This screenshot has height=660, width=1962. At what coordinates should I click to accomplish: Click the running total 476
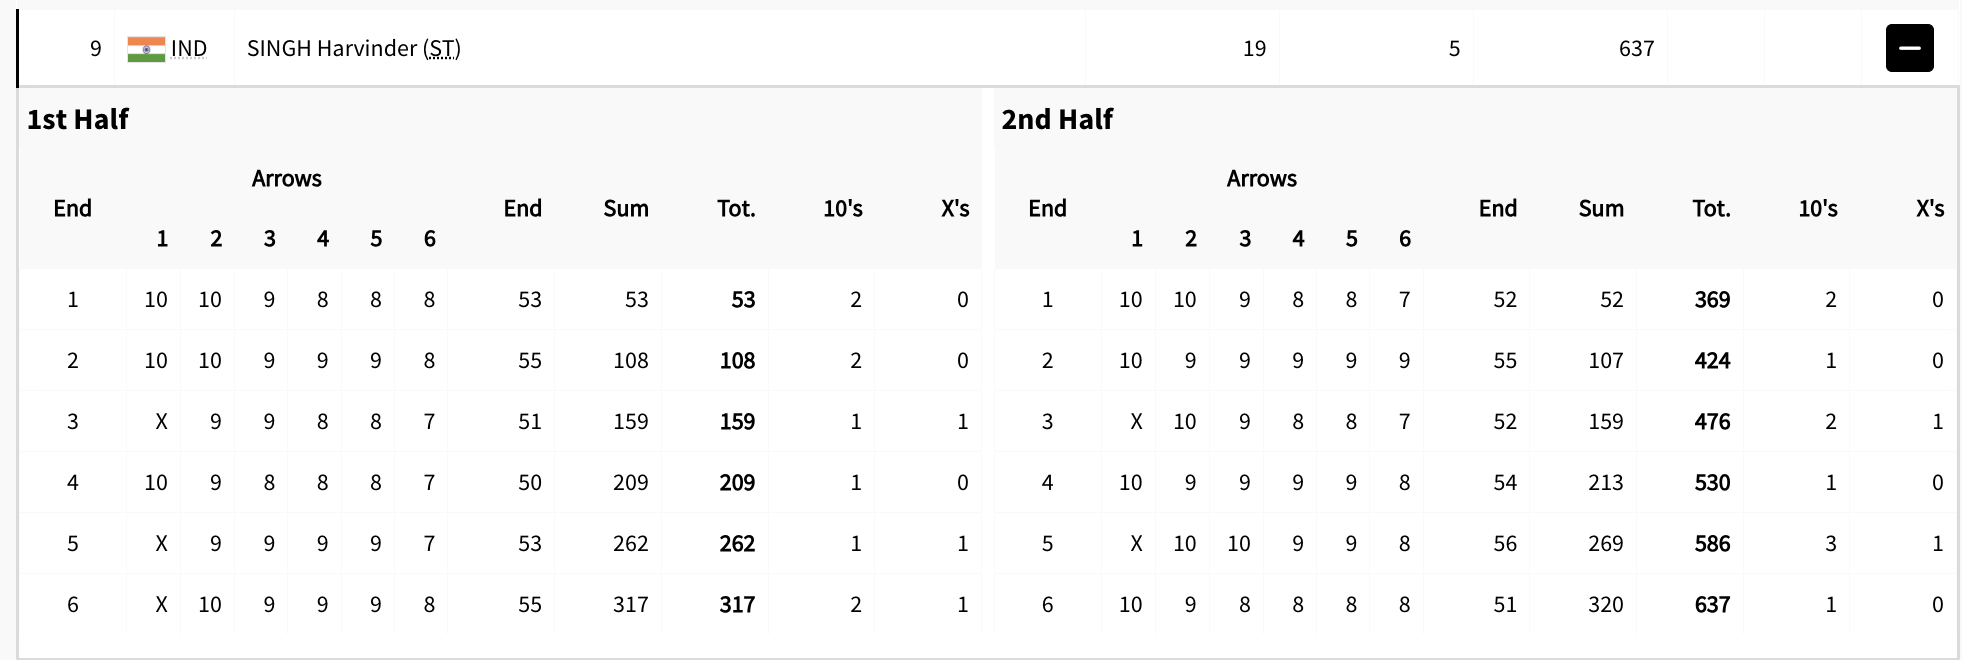[1712, 422]
